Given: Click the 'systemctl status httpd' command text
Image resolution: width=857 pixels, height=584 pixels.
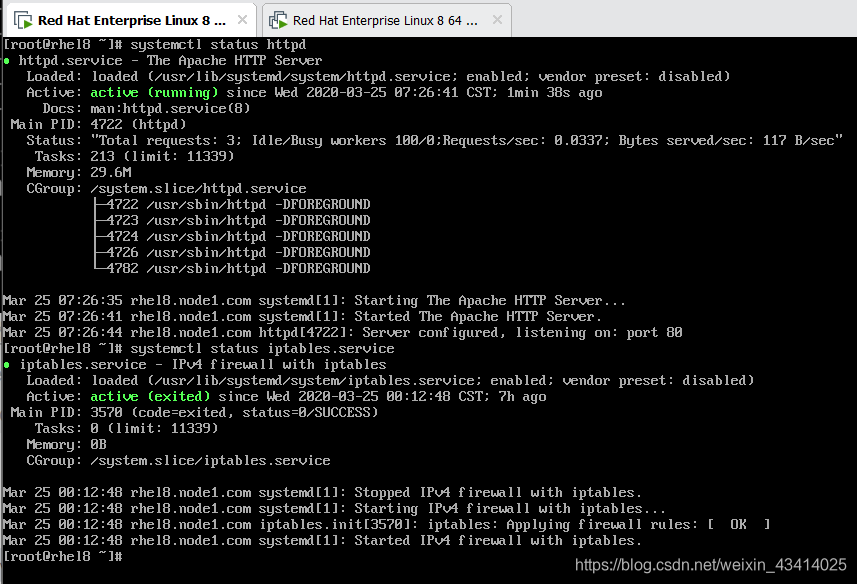Looking at the screenshot, I should pos(218,44).
